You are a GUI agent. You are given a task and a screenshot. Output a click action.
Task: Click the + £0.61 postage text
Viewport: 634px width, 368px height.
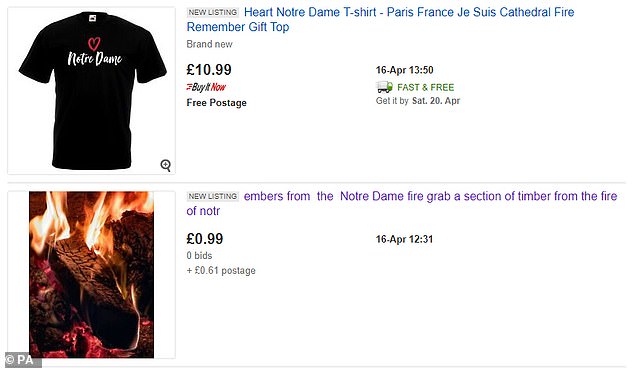tap(221, 270)
